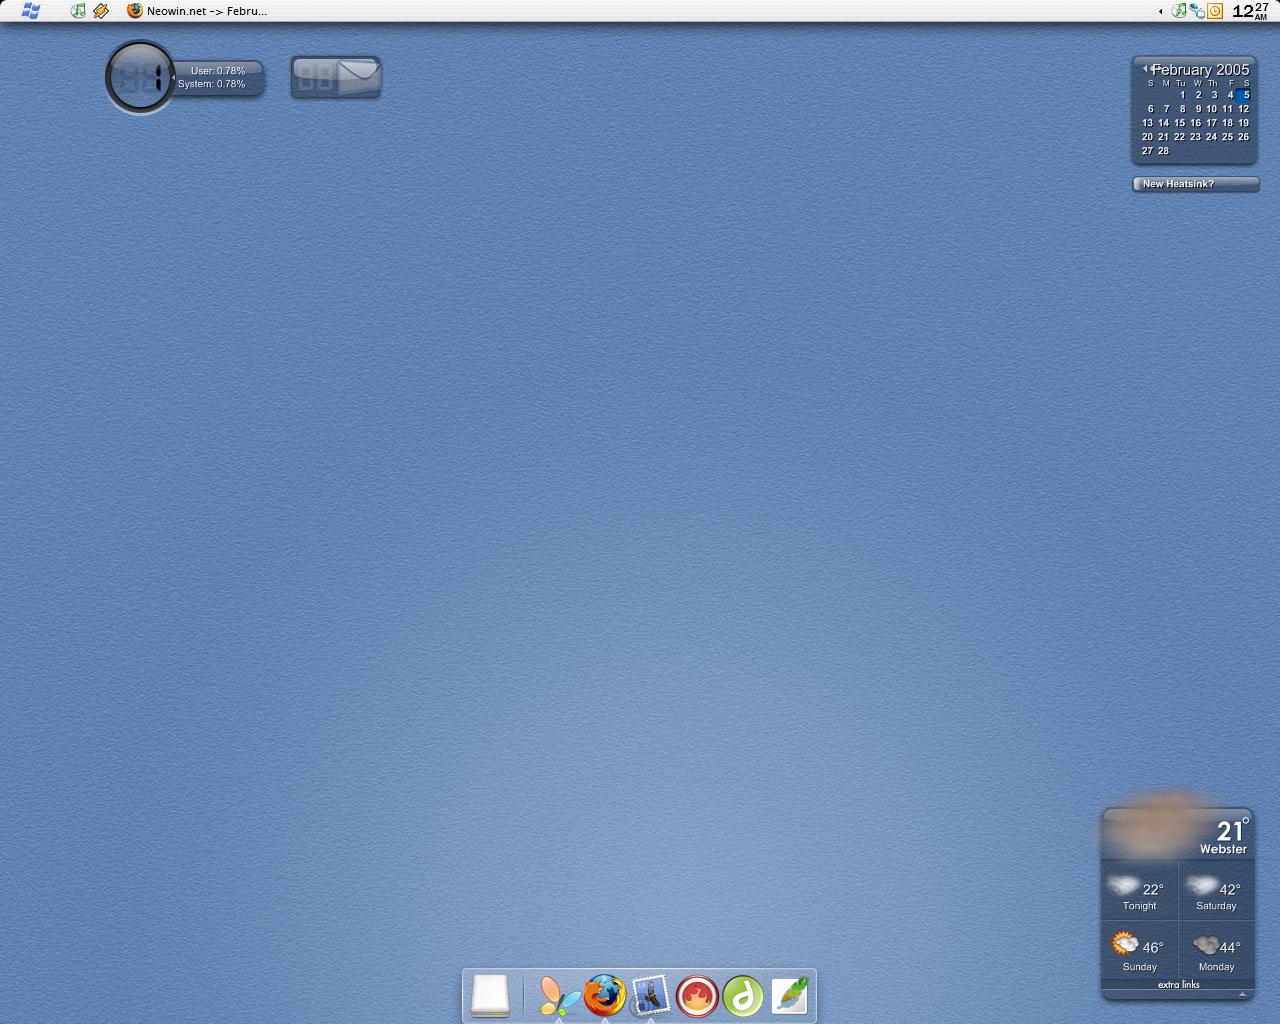The width and height of the screenshot is (1280, 1024).
Task: Launch the green circle app in dock
Action: 743,996
